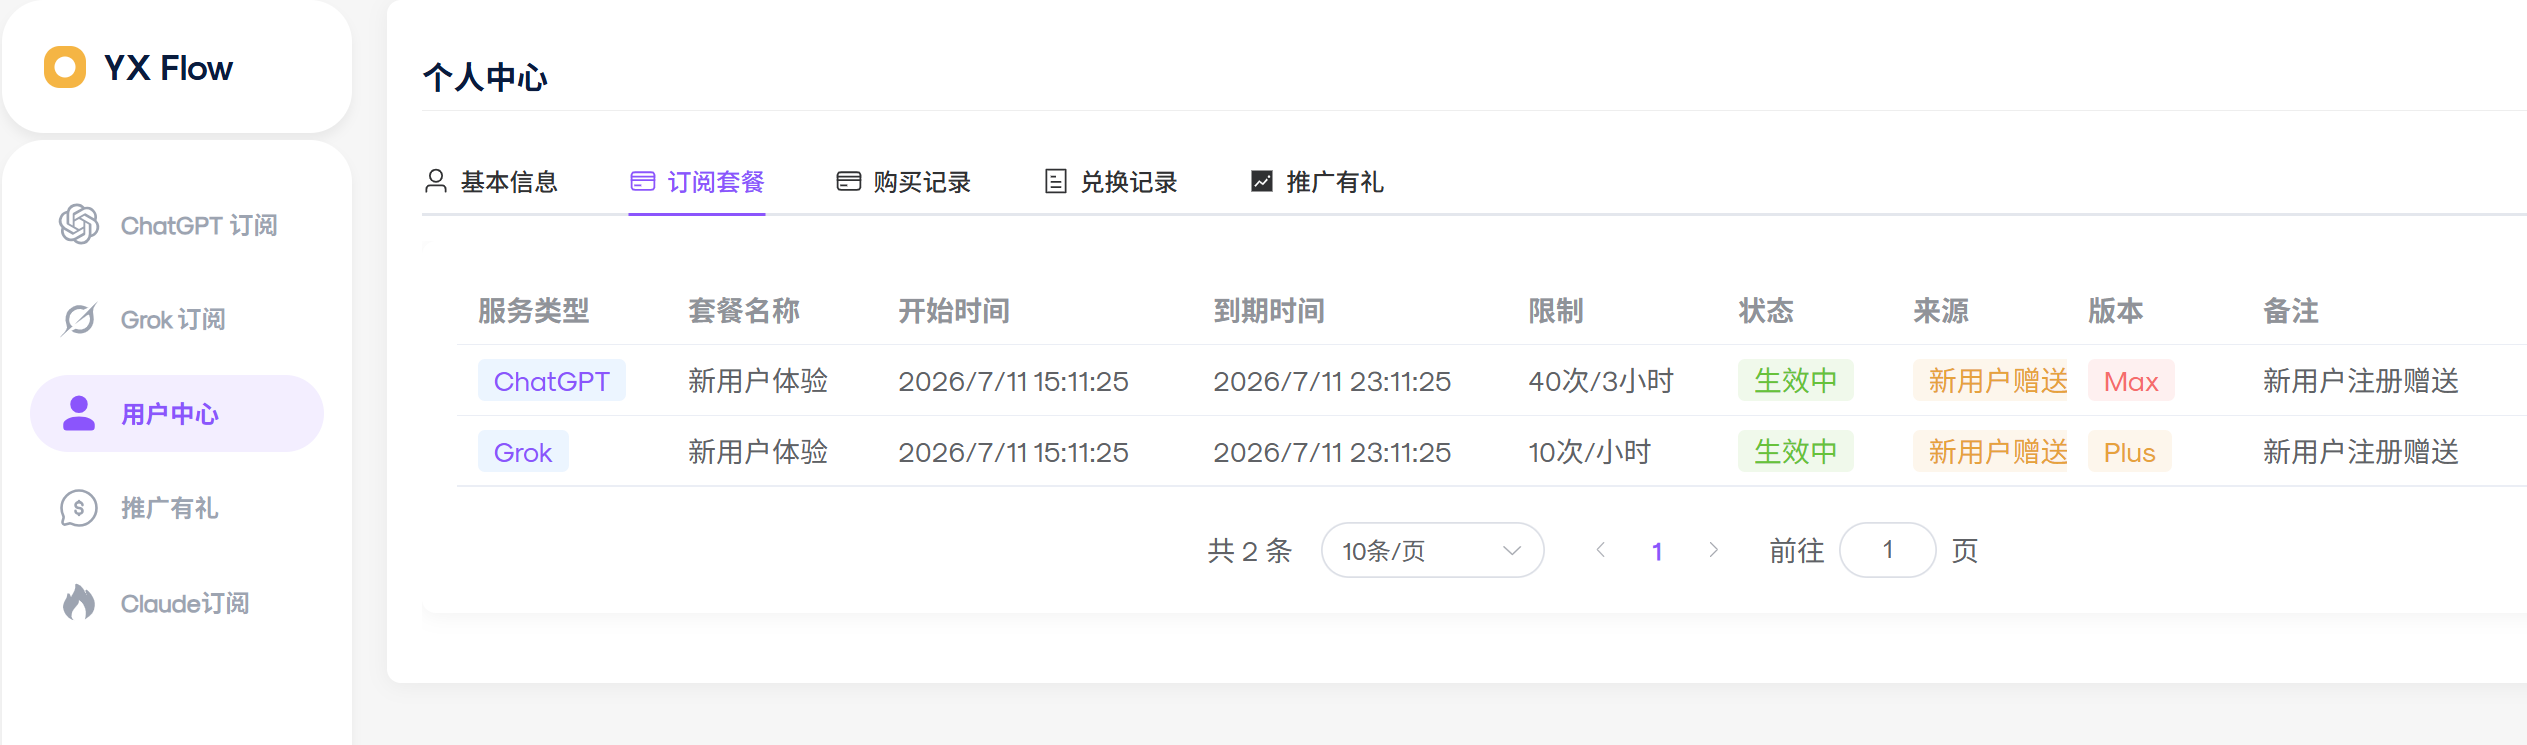Screen dimensions: 2527x745
Task: Go to the previous page arrow
Action: pyautogui.click(x=1601, y=550)
